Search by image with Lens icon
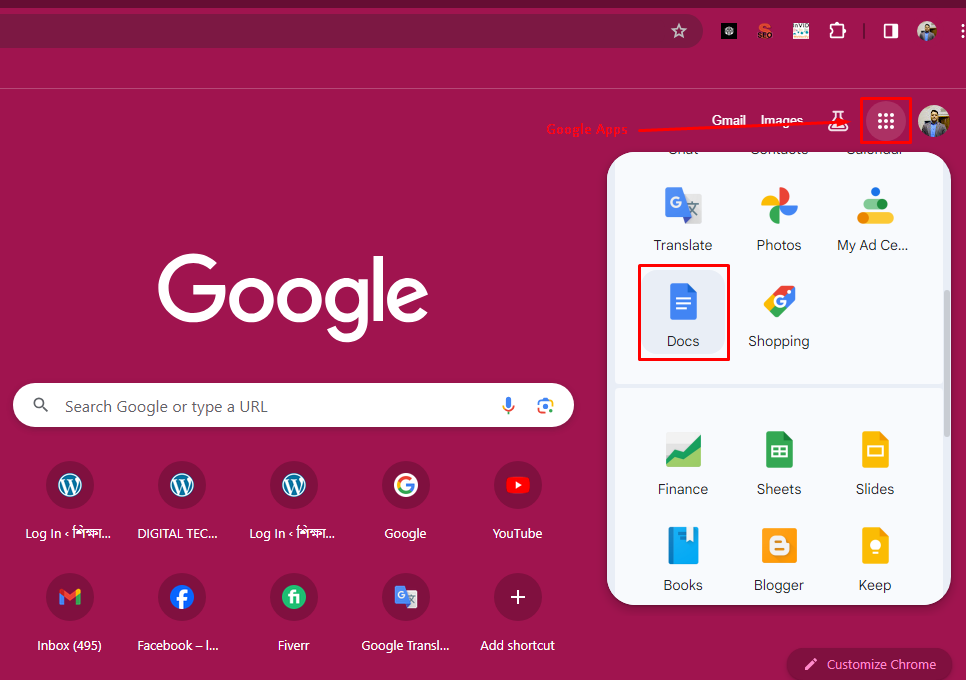 545,405
